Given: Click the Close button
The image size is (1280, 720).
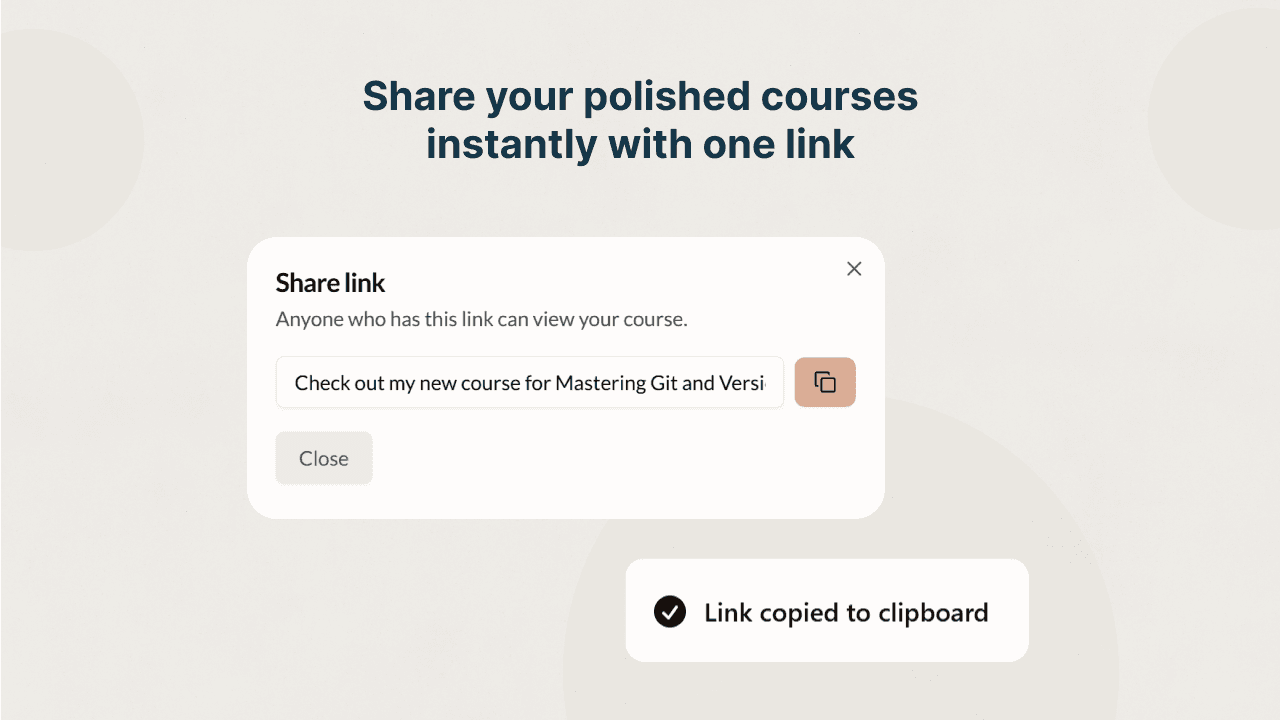Looking at the screenshot, I should [323, 458].
